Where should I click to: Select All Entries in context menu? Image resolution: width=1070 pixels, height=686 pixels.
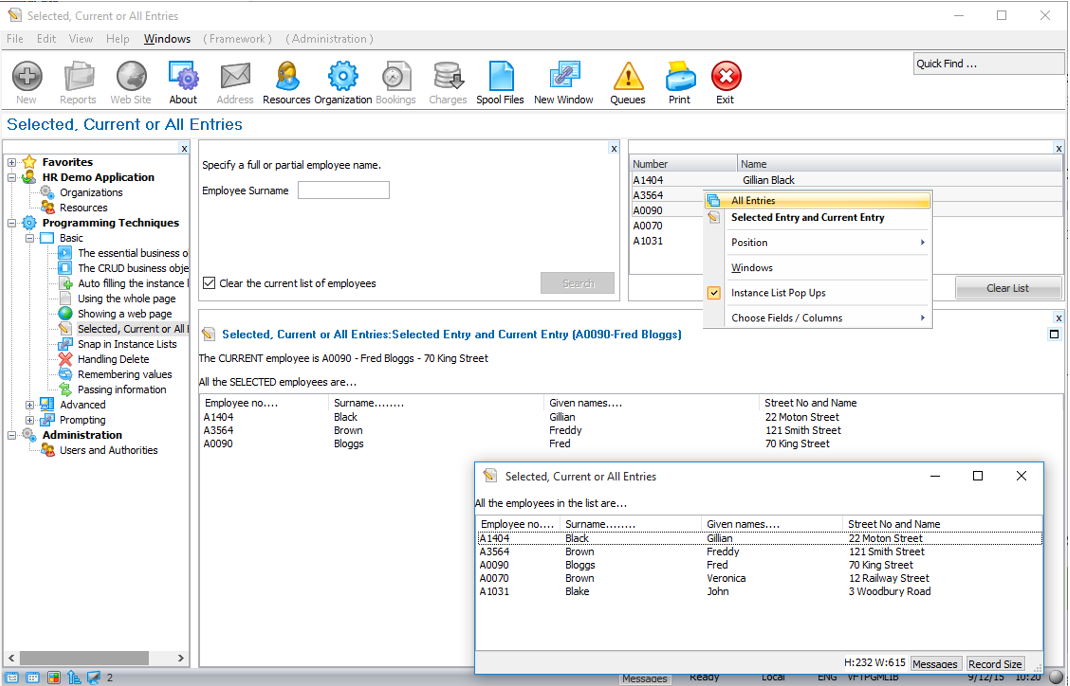753,201
